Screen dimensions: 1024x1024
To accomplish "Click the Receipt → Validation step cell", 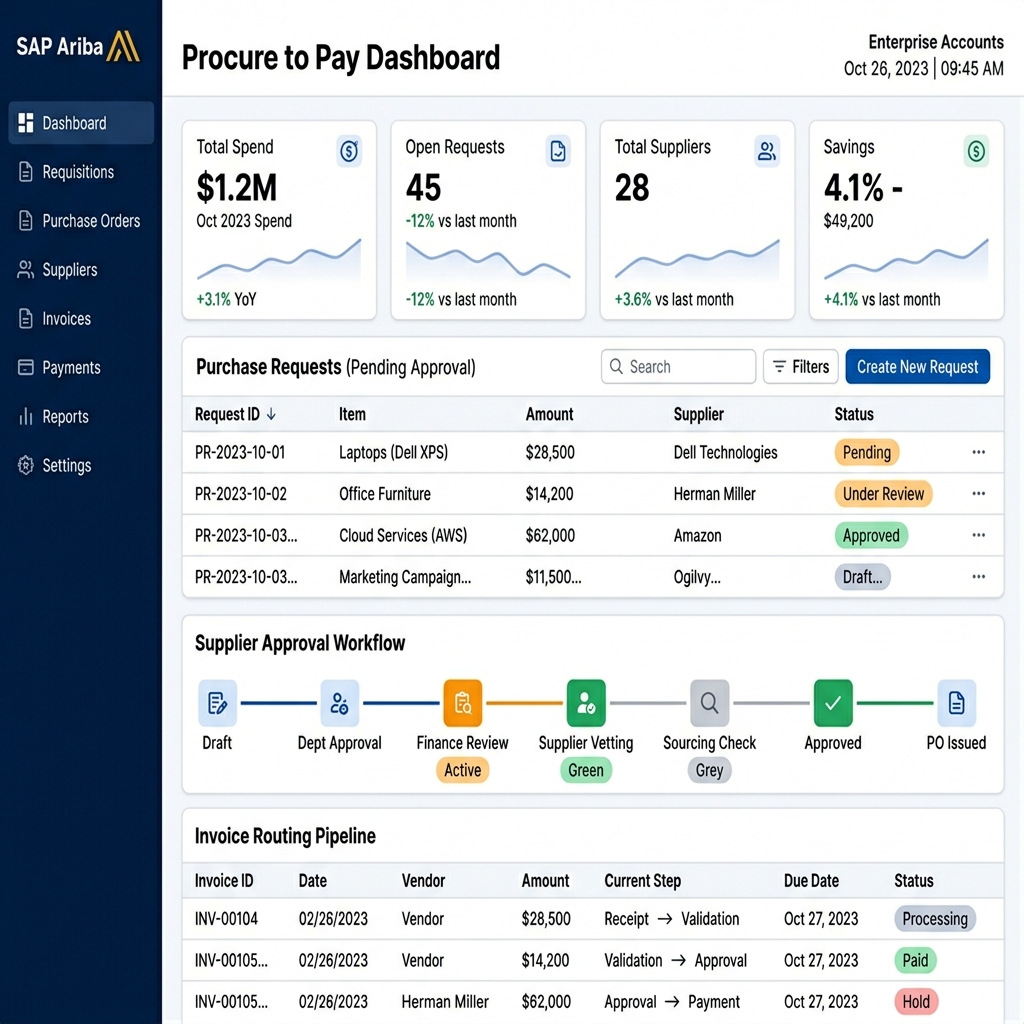I will (671, 919).
